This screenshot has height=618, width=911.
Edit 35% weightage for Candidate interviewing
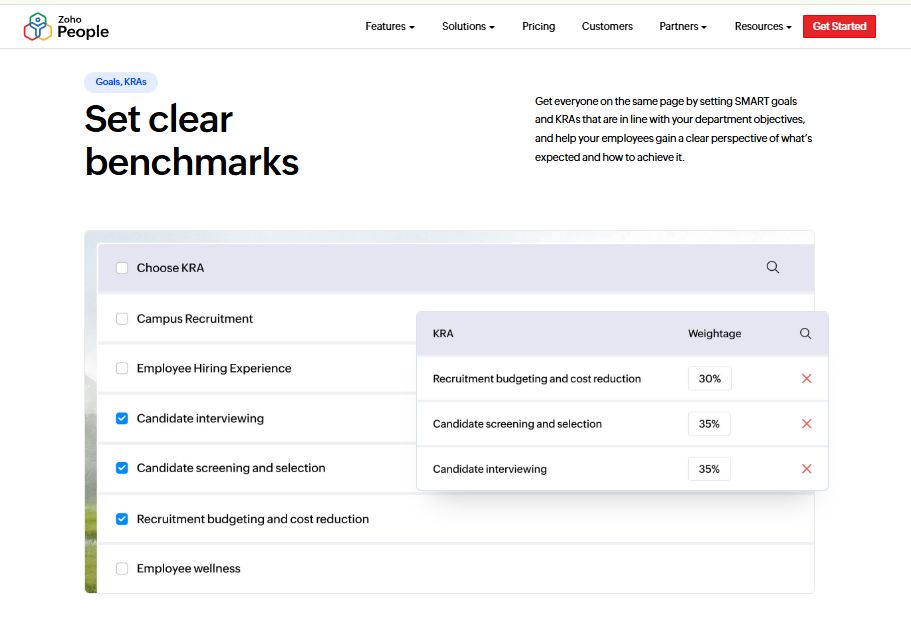(709, 469)
